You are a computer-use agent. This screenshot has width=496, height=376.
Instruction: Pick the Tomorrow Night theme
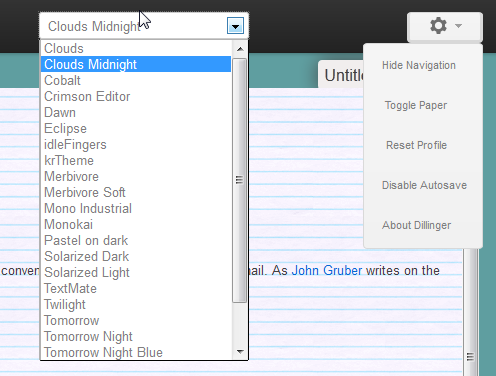[x=136, y=336]
